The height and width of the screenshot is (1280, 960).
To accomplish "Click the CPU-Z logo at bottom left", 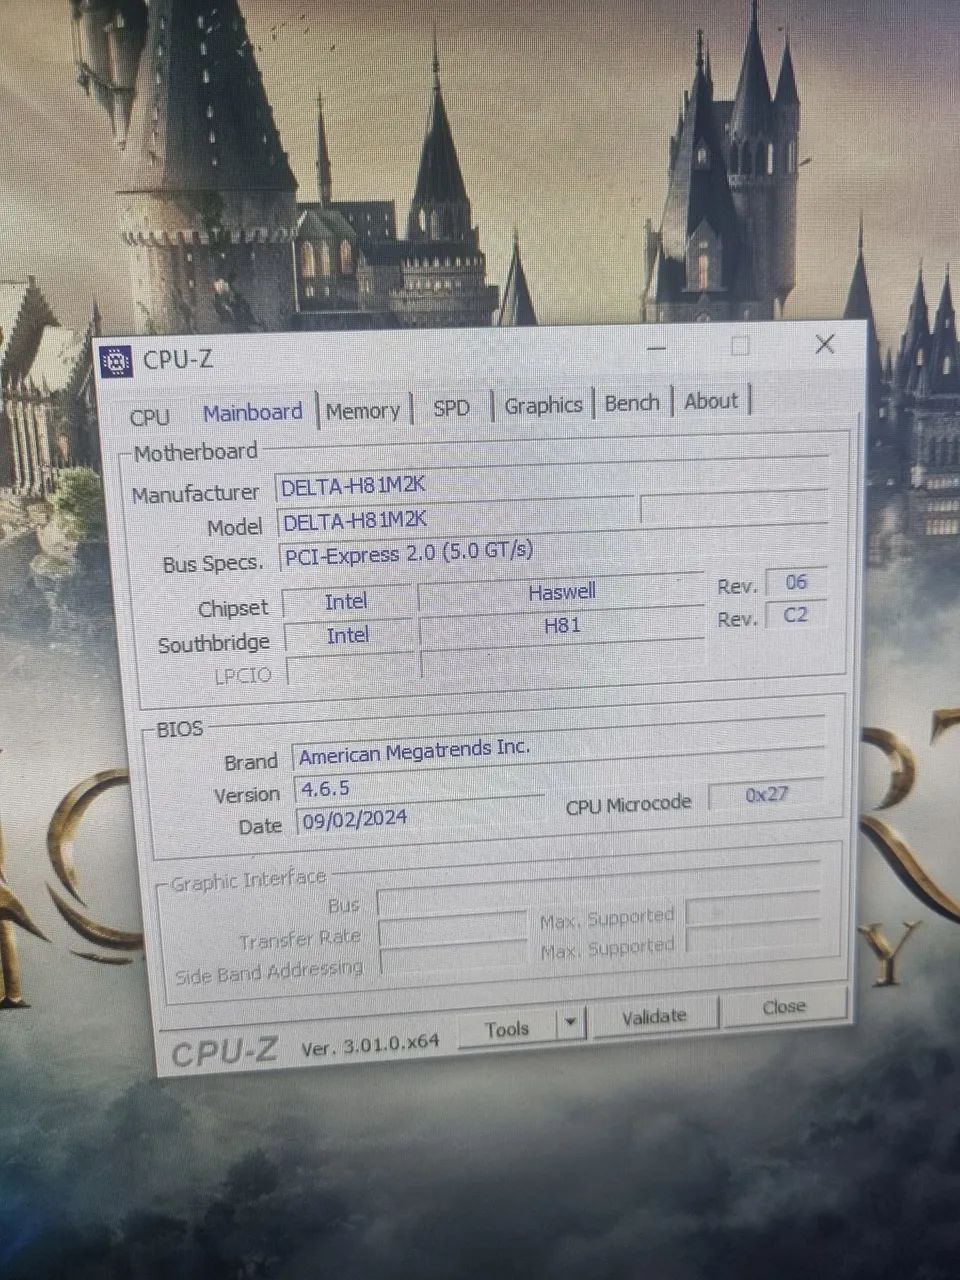I will [224, 1052].
